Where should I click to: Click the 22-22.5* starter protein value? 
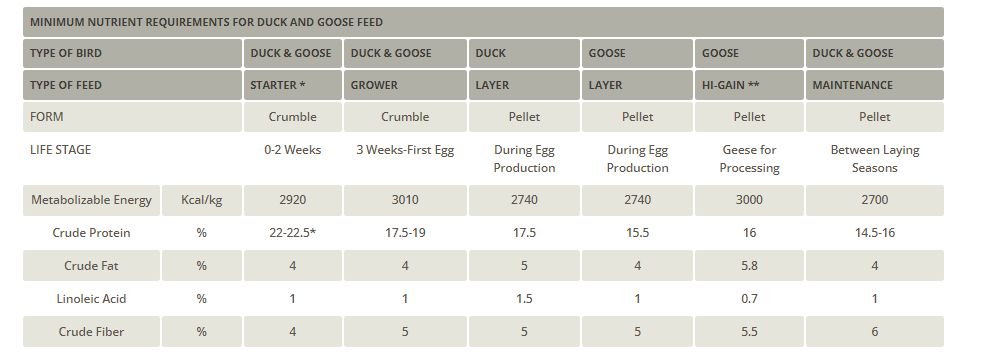[x=293, y=233]
